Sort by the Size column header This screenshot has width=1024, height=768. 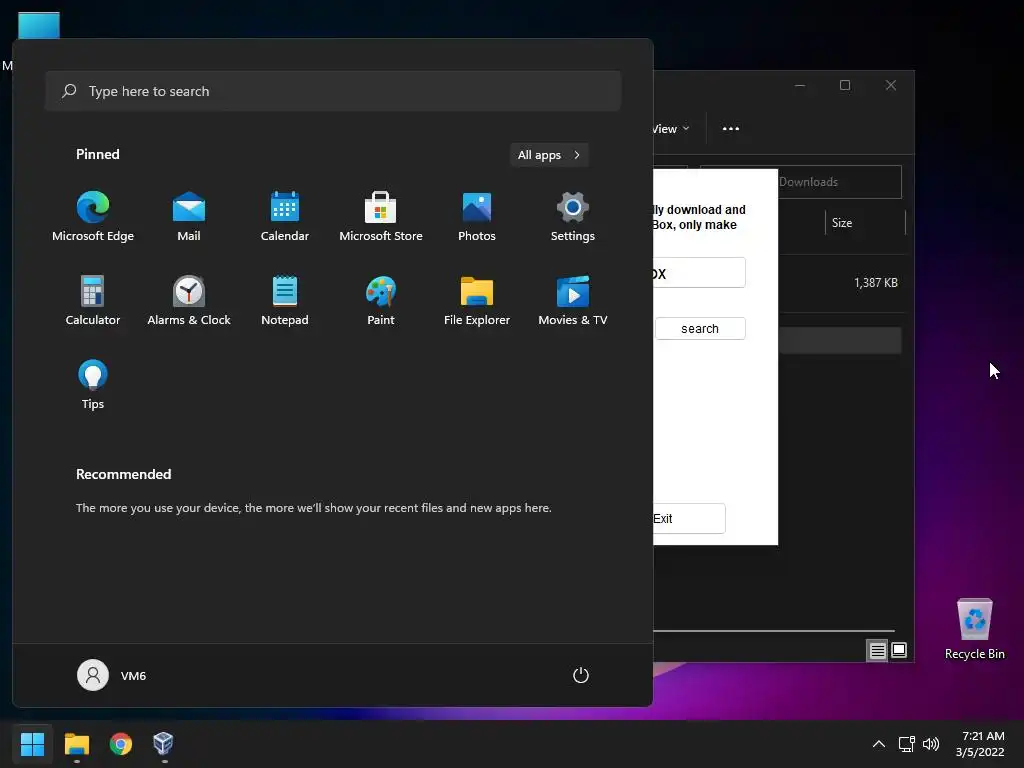pos(865,223)
